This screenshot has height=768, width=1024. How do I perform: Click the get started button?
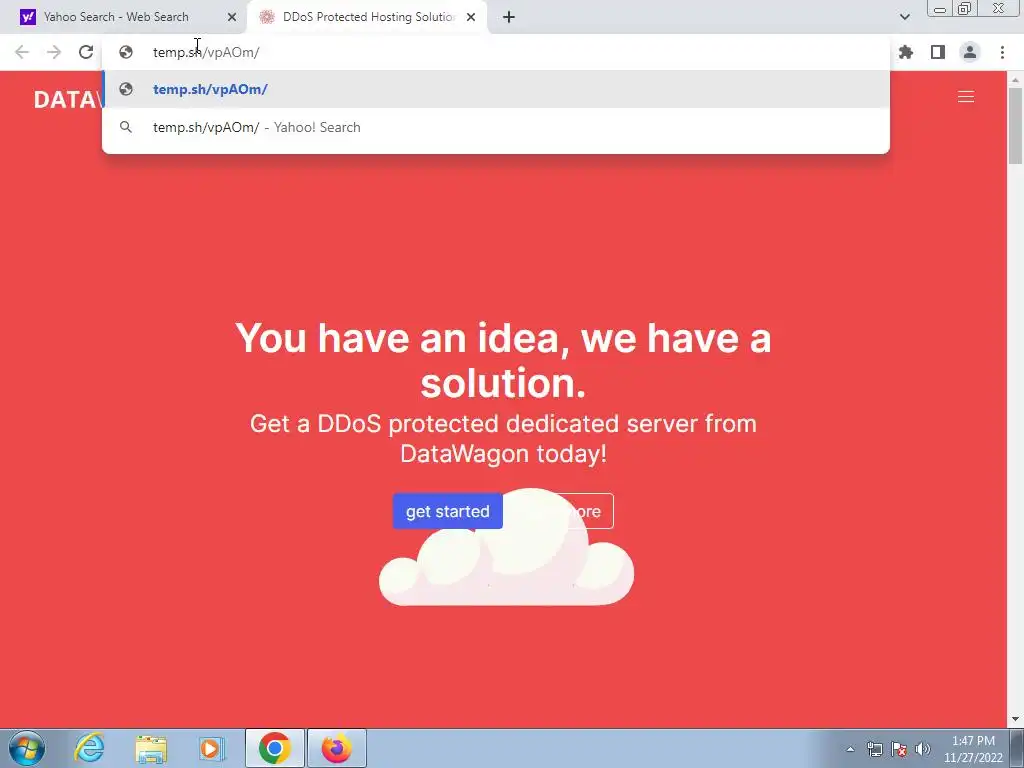coord(447,511)
